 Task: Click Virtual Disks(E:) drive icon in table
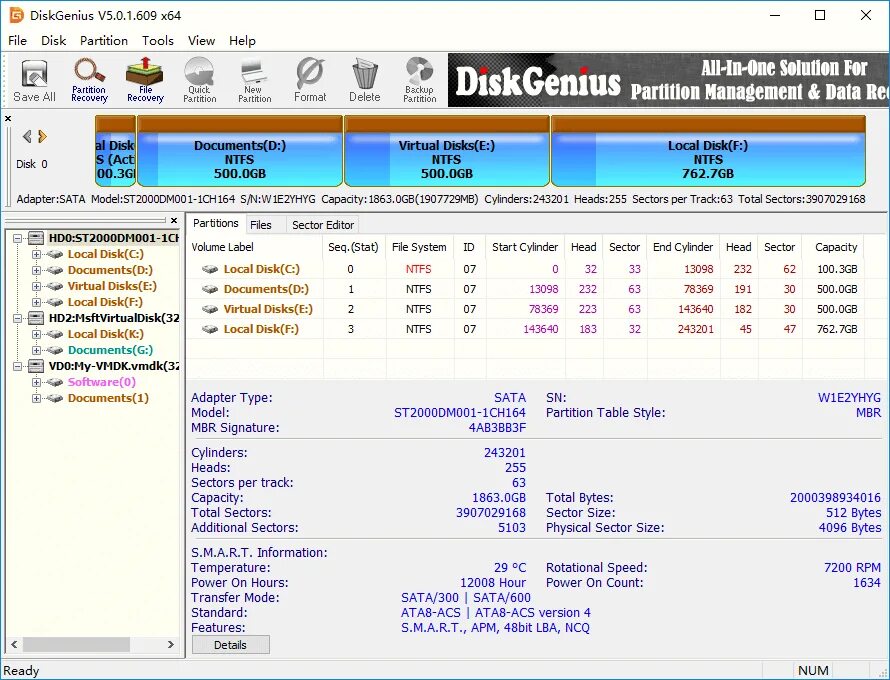210,309
